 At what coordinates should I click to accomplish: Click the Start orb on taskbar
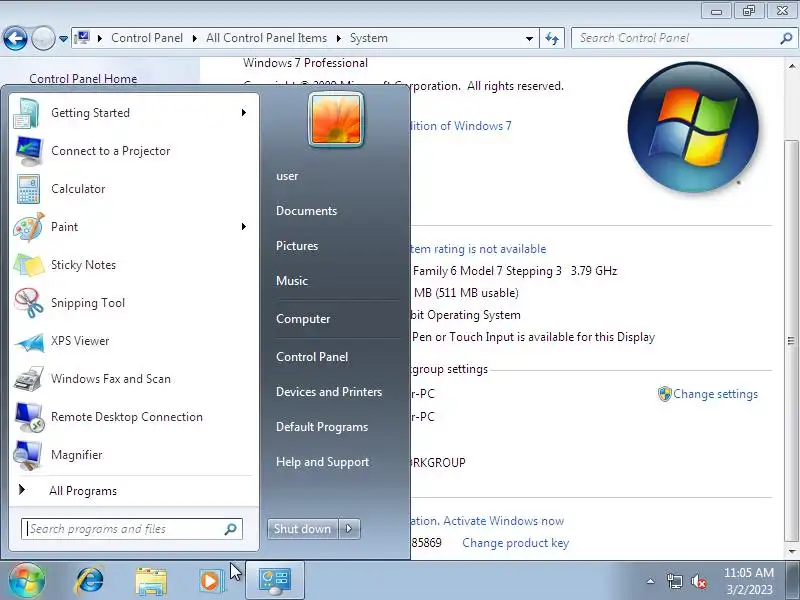[x=27, y=580]
